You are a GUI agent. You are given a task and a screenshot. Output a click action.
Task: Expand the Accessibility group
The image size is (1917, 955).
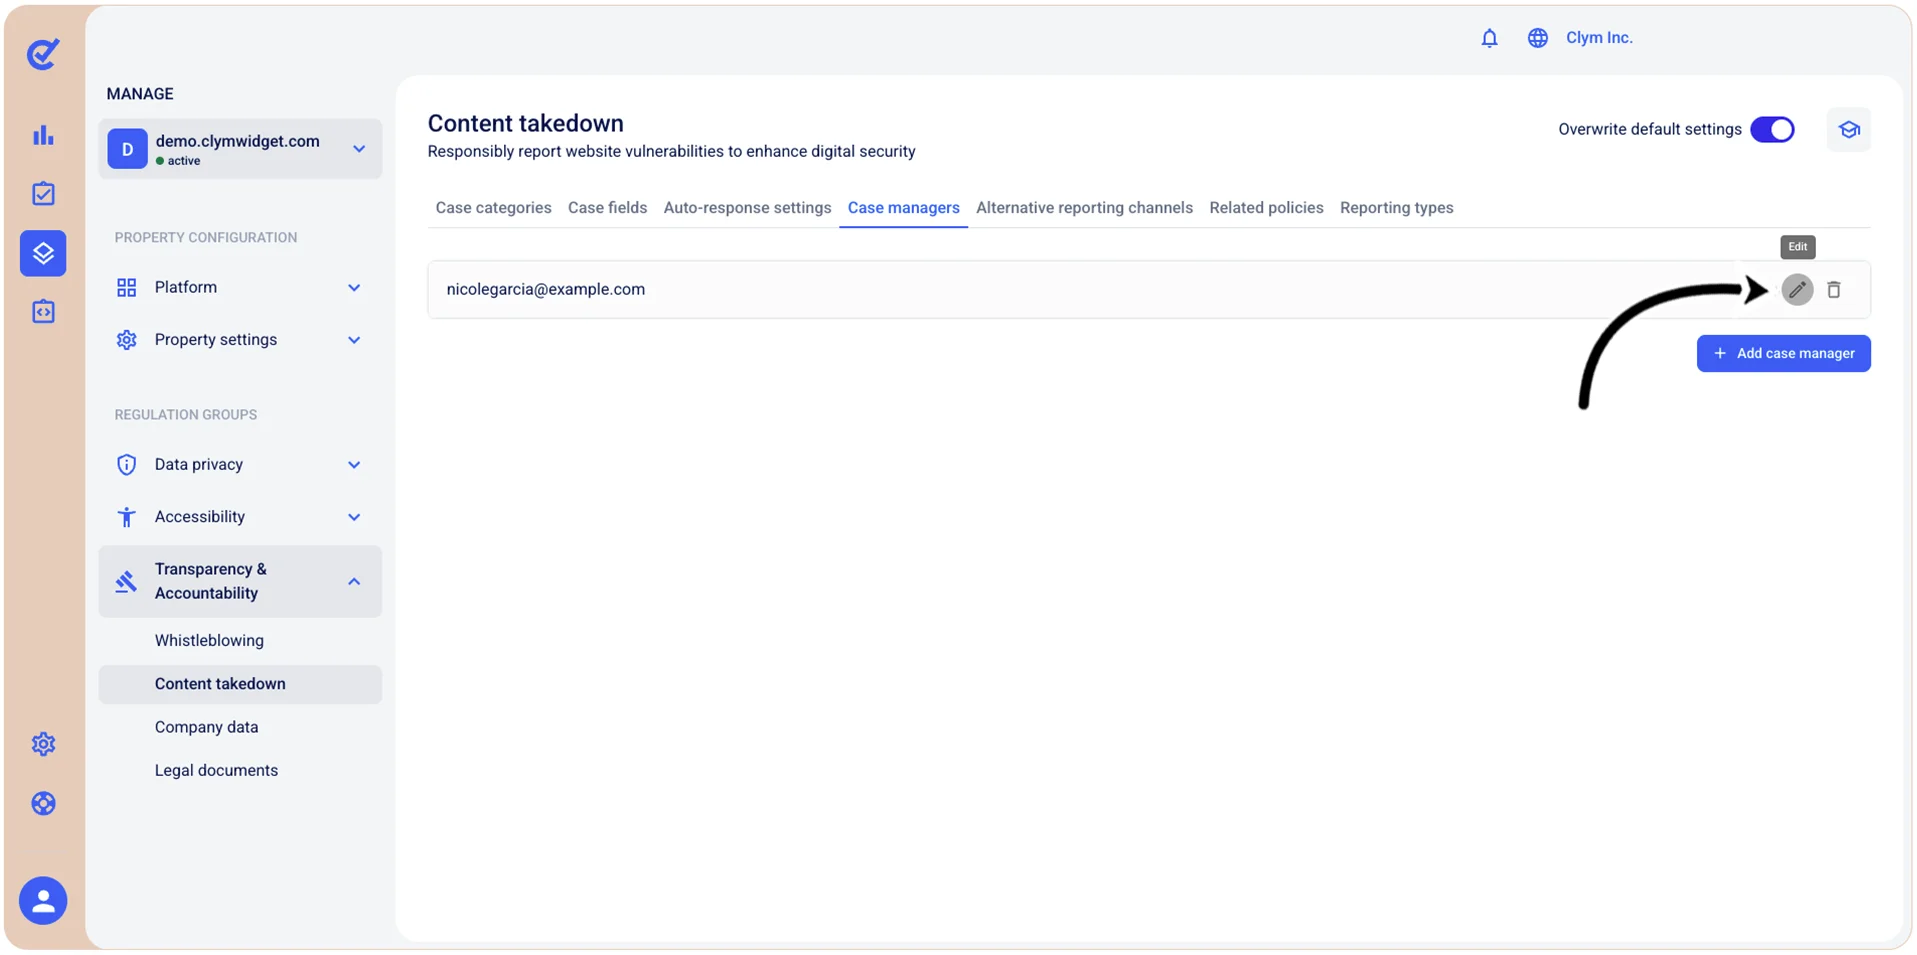coord(240,517)
